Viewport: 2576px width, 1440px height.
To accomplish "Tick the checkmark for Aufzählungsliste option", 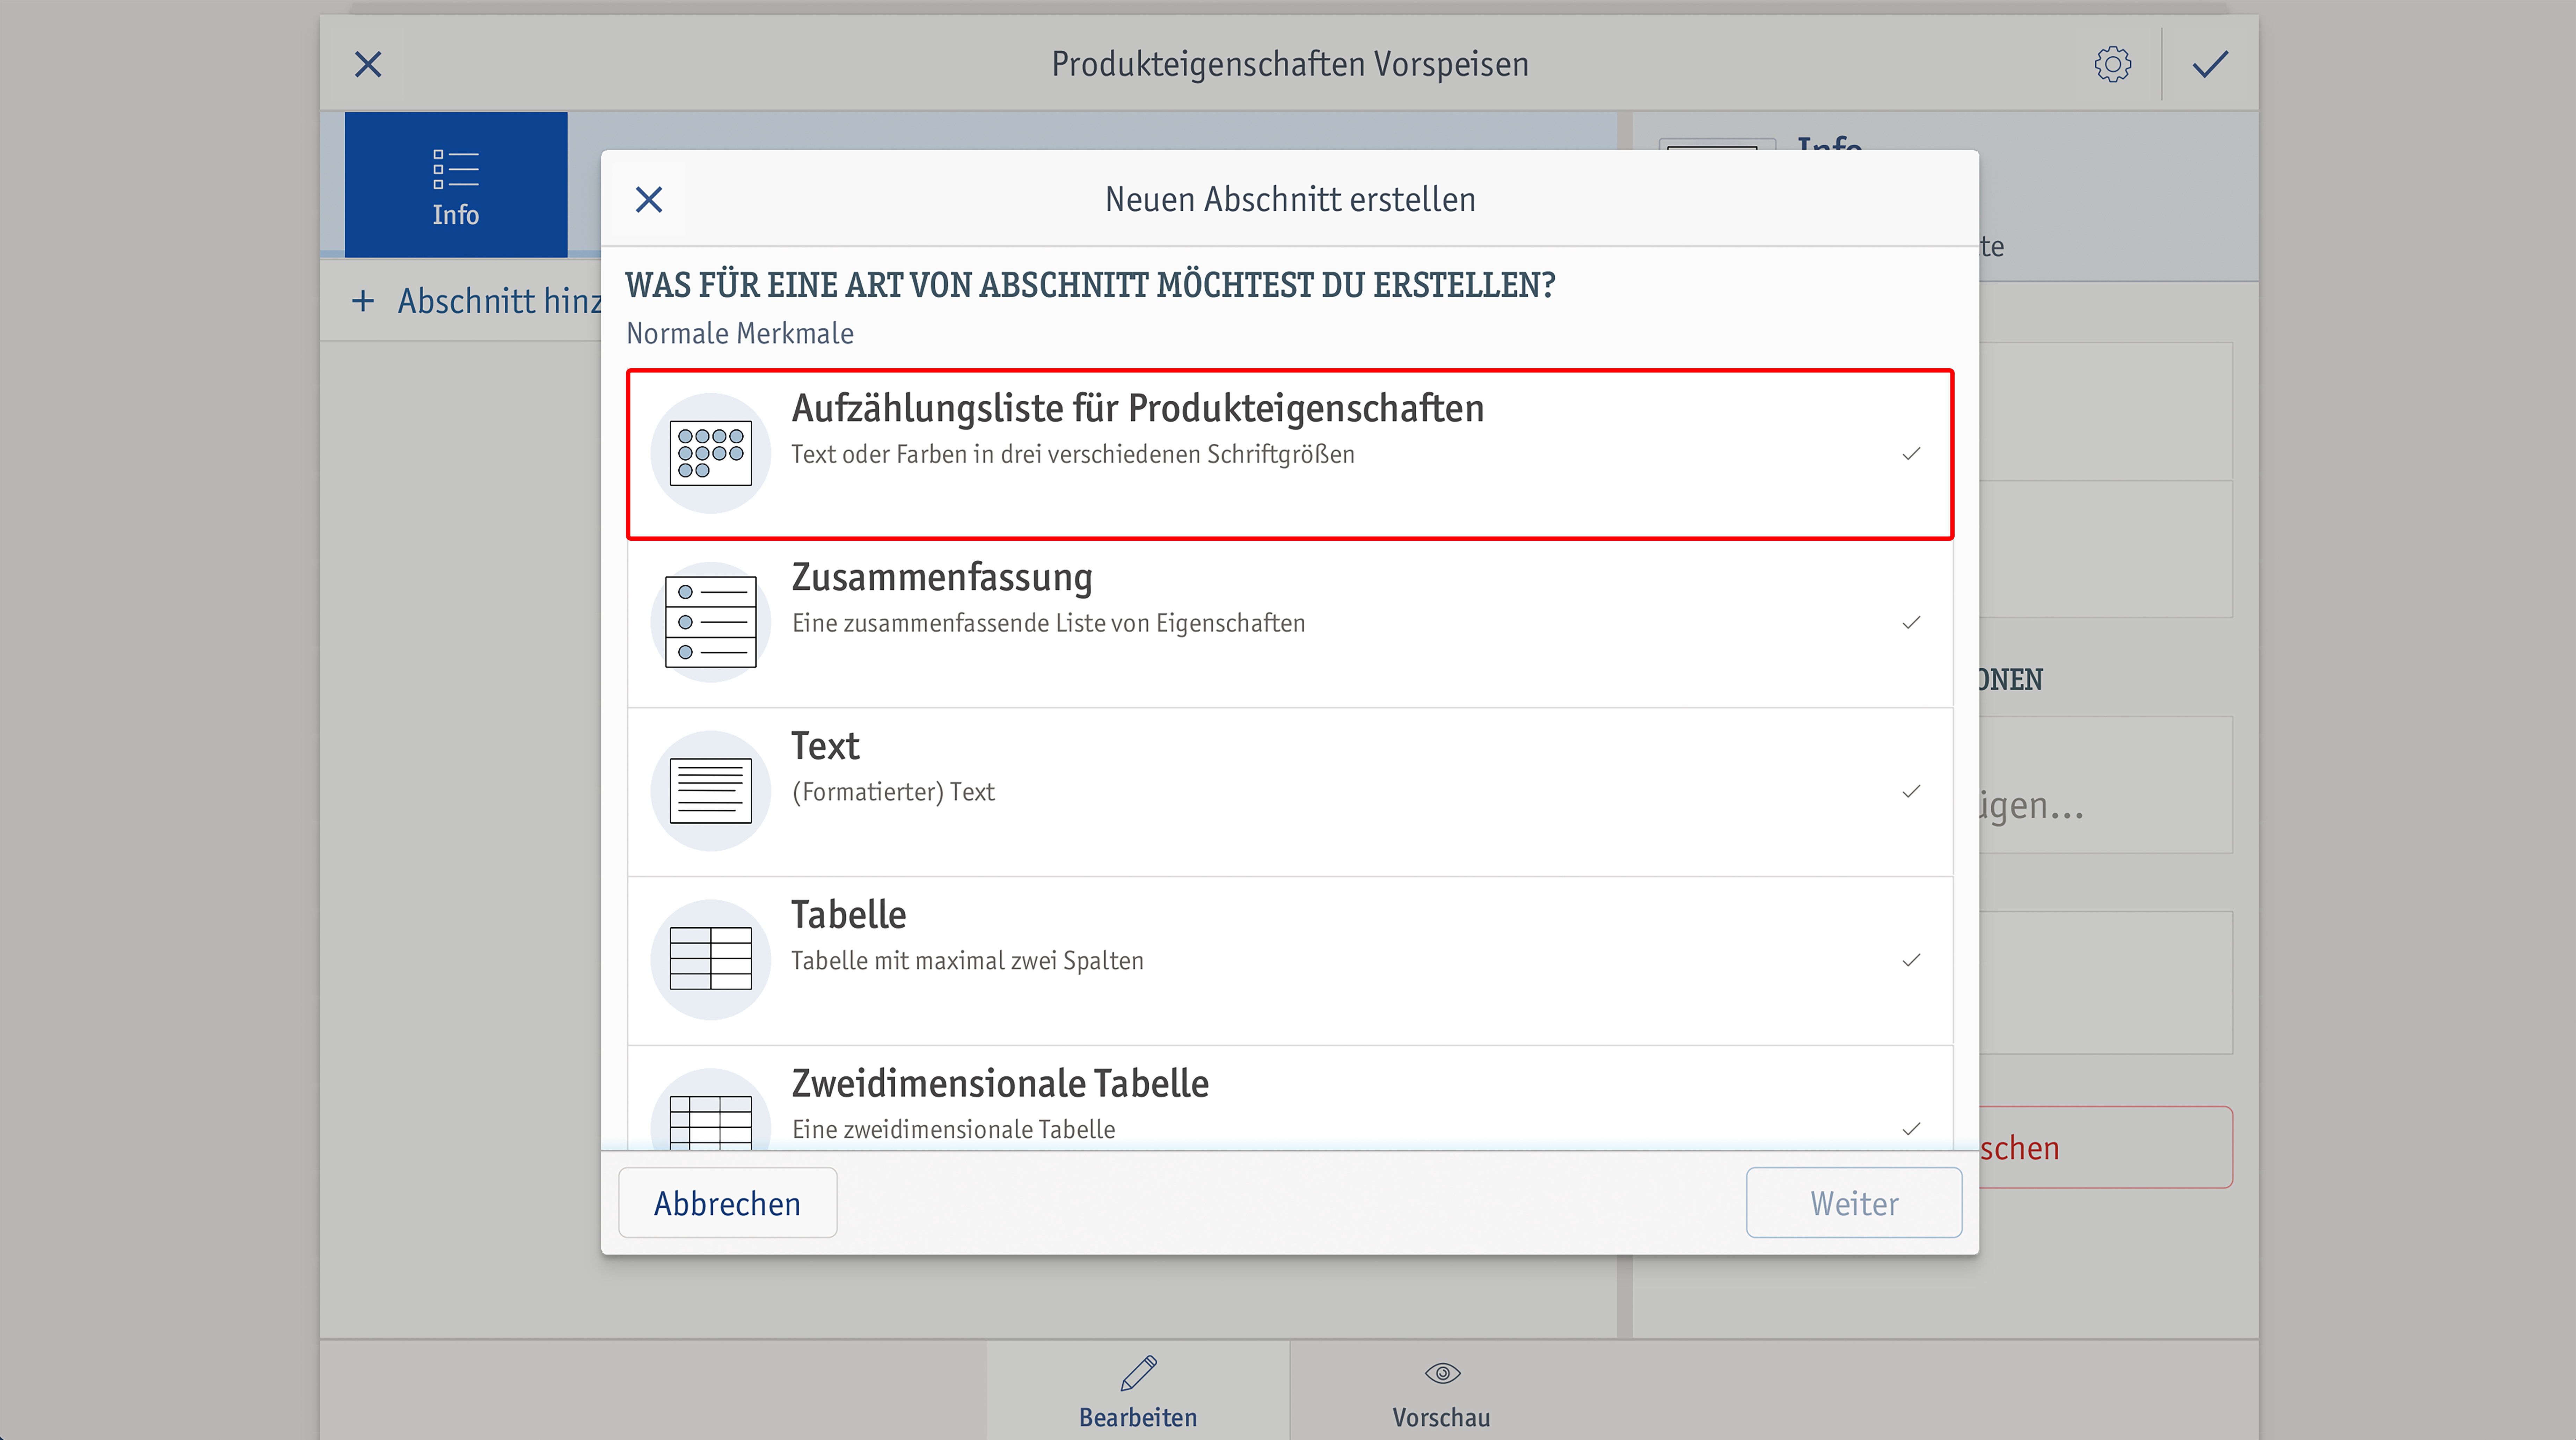I will (x=1911, y=454).
